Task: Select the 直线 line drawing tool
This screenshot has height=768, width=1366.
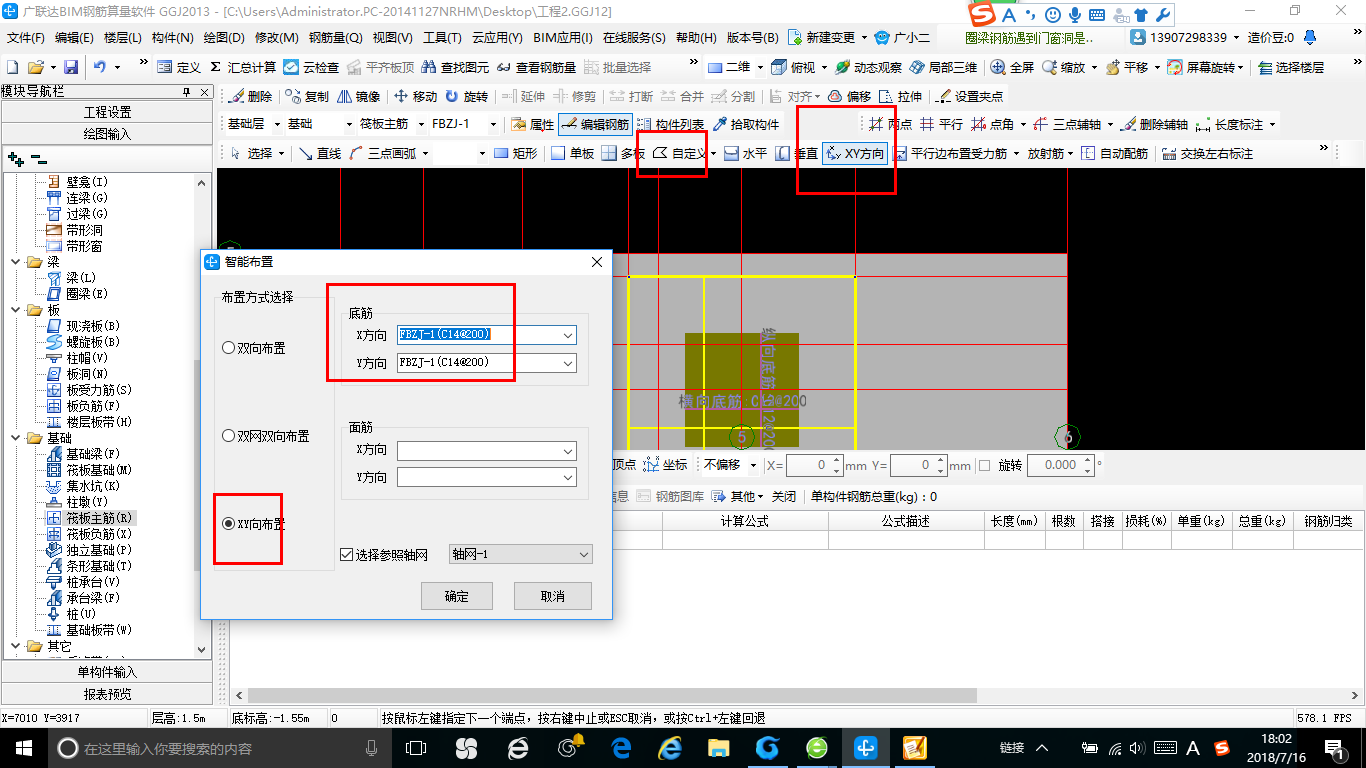Action: point(320,154)
